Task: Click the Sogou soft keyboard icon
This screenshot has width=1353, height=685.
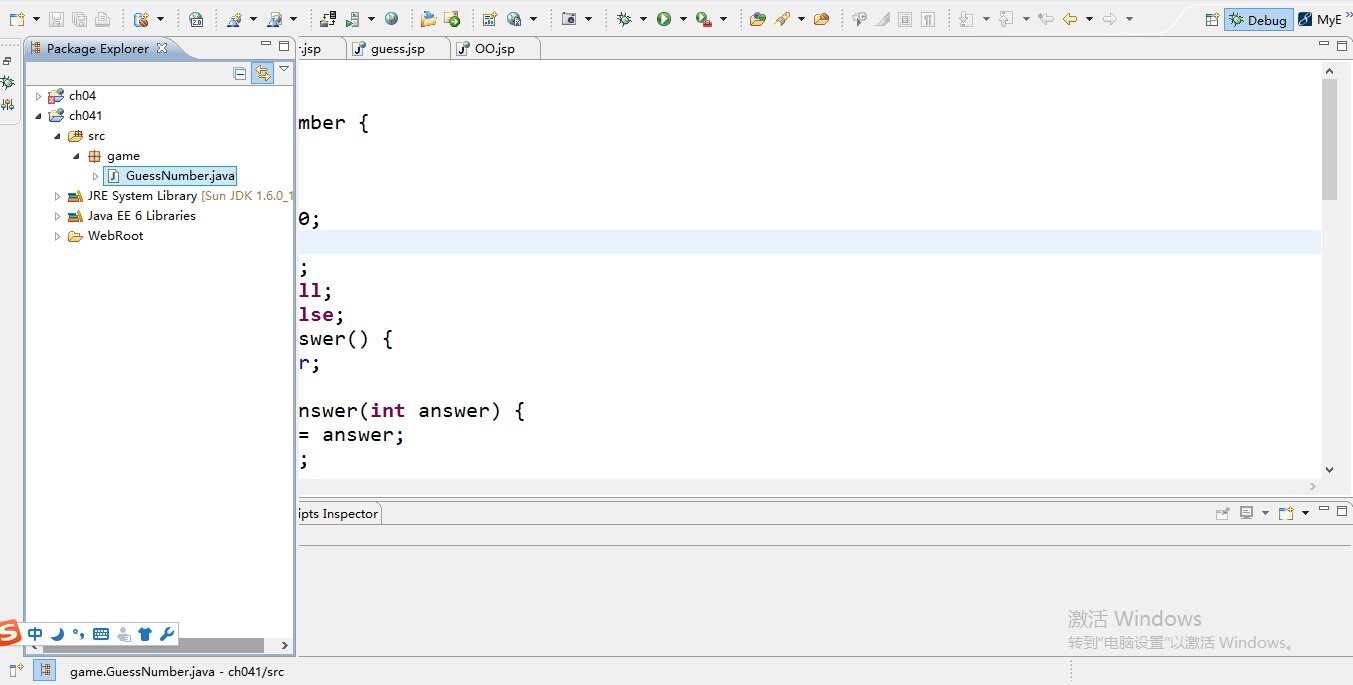Action: [x=101, y=634]
